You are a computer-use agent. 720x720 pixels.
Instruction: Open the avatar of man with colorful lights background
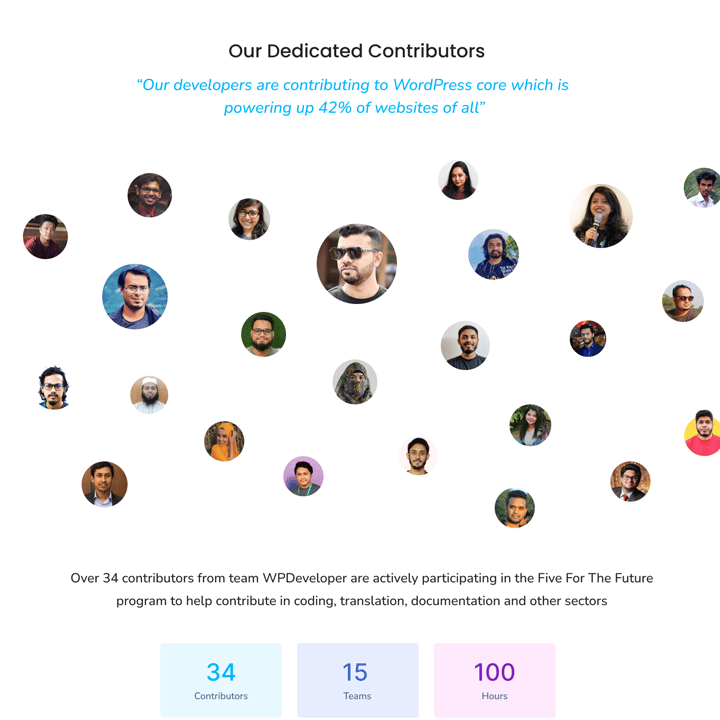(588, 338)
